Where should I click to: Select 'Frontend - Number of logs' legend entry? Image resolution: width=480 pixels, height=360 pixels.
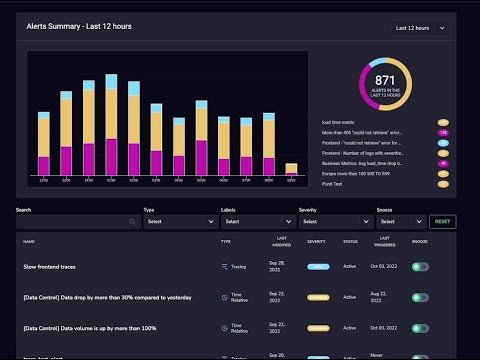click(362, 153)
